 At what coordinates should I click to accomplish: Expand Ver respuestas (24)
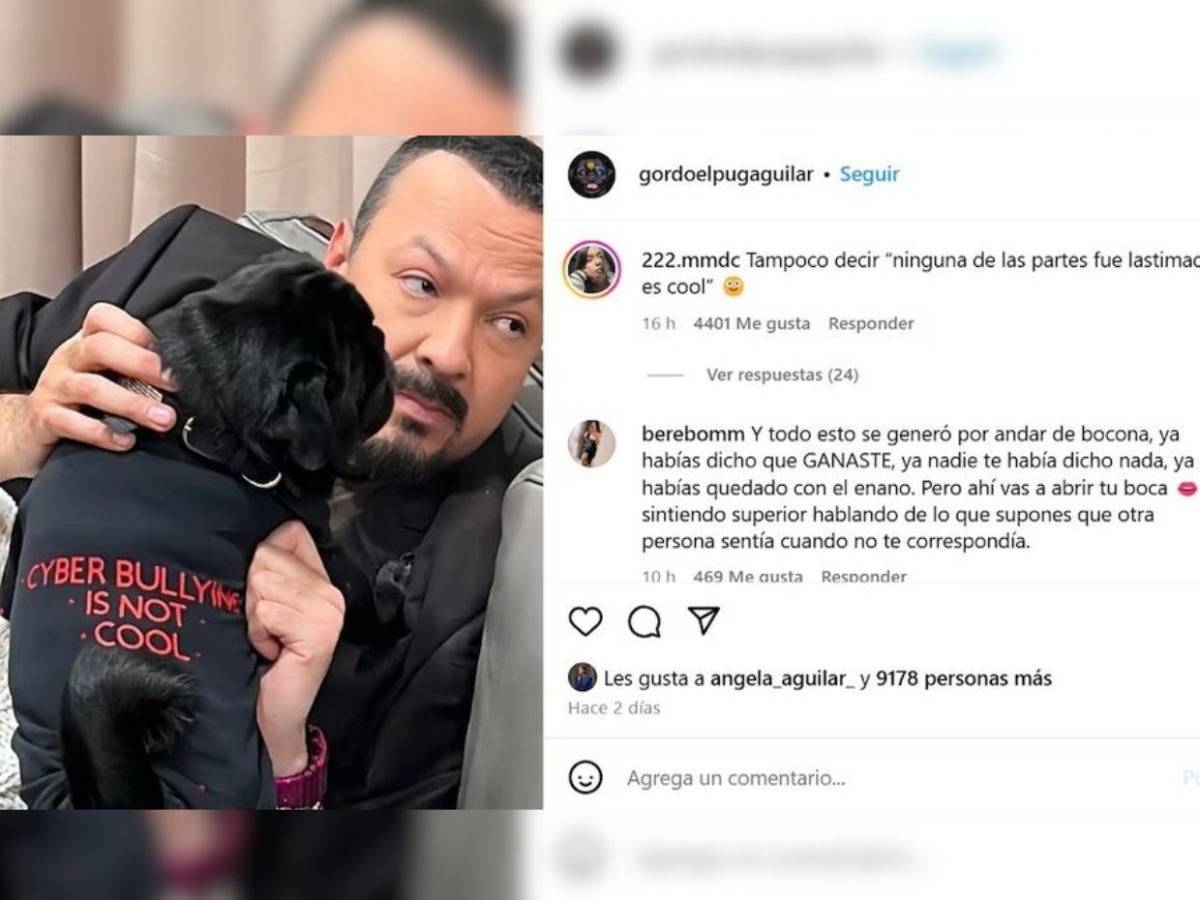point(782,375)
